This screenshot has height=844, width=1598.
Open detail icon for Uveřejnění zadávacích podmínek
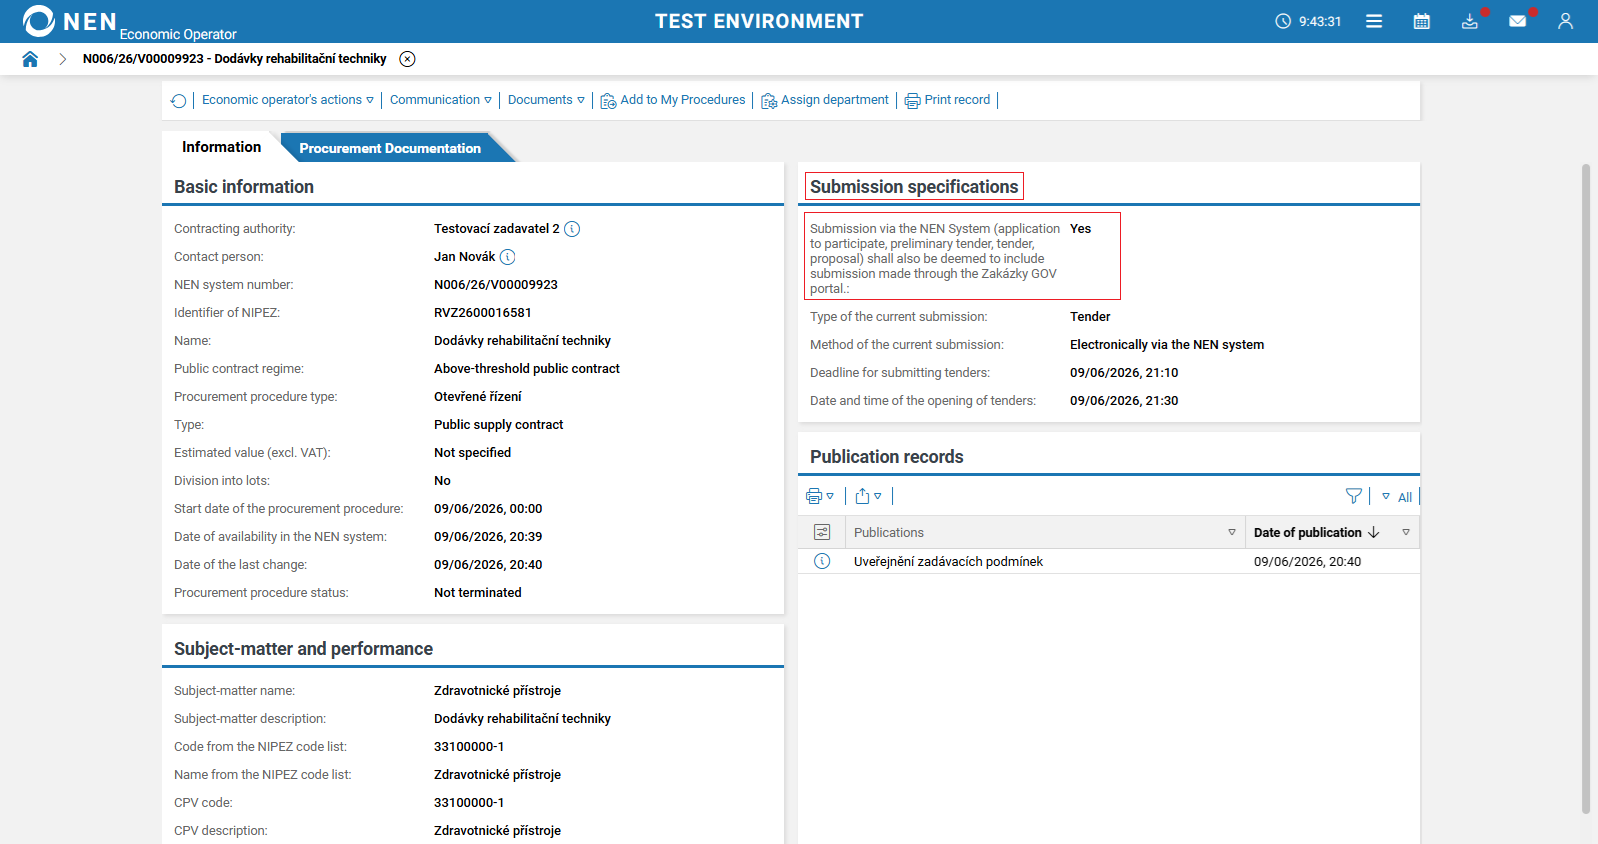pyautogui.click(x=822, y=561)
